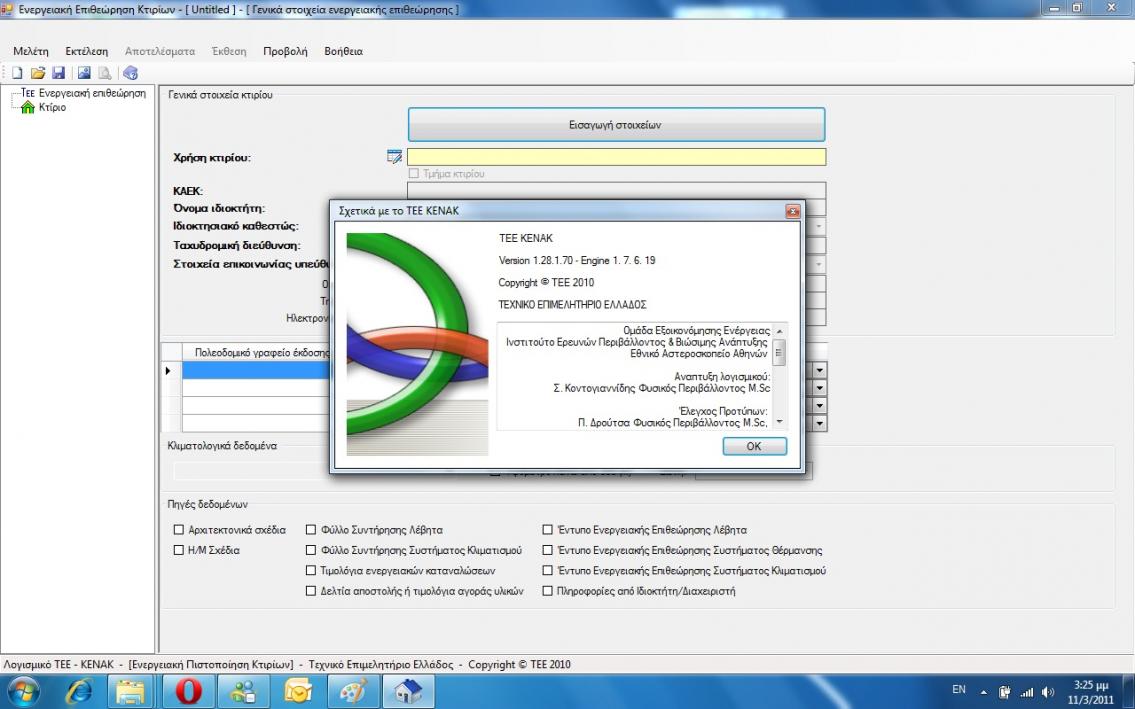Open dropdown arrow in third table row
Viewport: 1135px width, 709px height.
[819, 405]
